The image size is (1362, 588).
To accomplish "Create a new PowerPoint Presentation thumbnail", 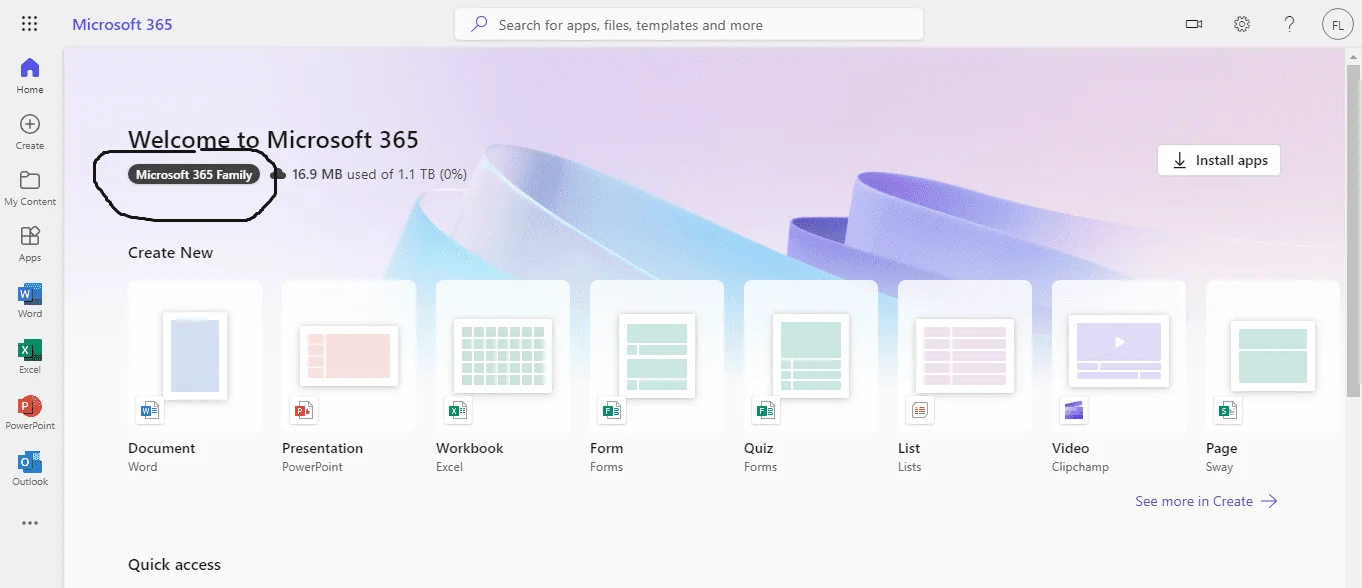I will (x=349, y=356).
